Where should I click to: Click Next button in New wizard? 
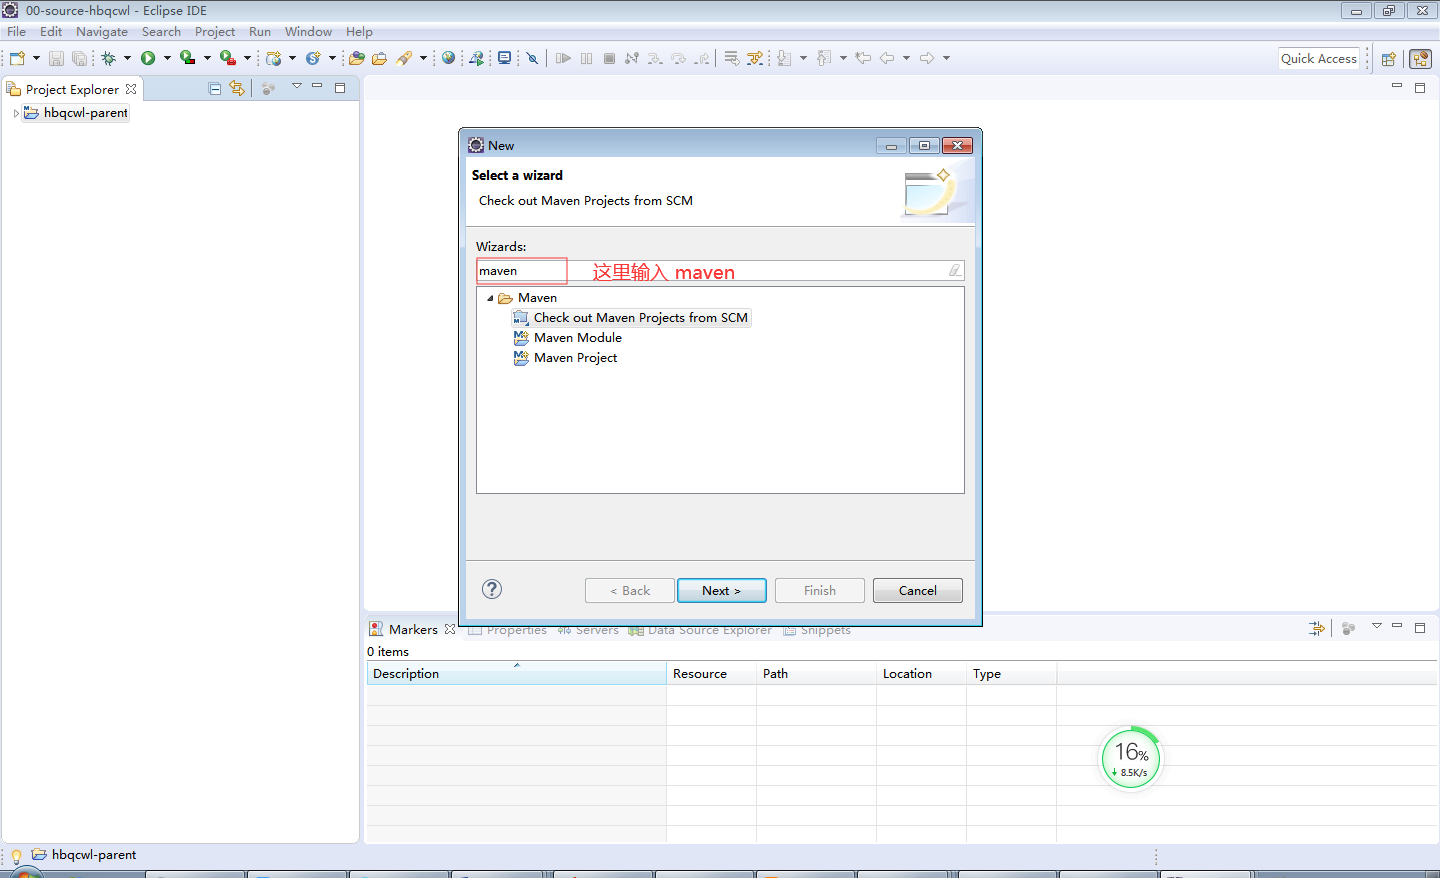(722, 591)
